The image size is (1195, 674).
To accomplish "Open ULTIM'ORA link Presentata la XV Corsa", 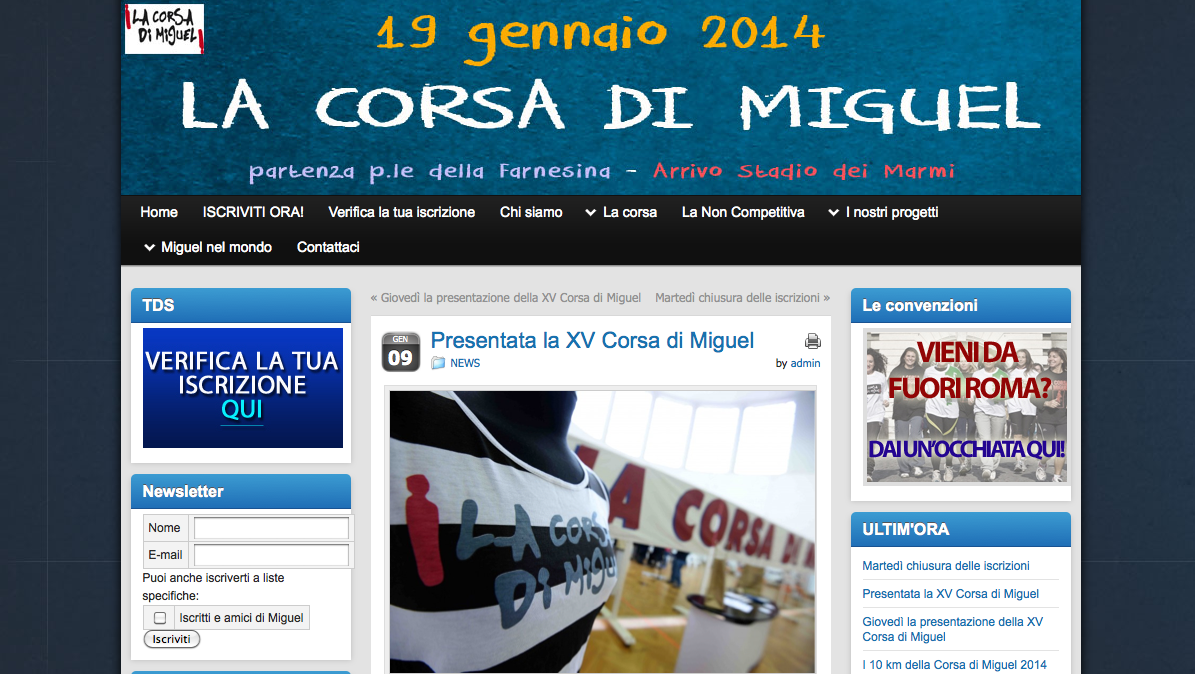I will [950, 594].
